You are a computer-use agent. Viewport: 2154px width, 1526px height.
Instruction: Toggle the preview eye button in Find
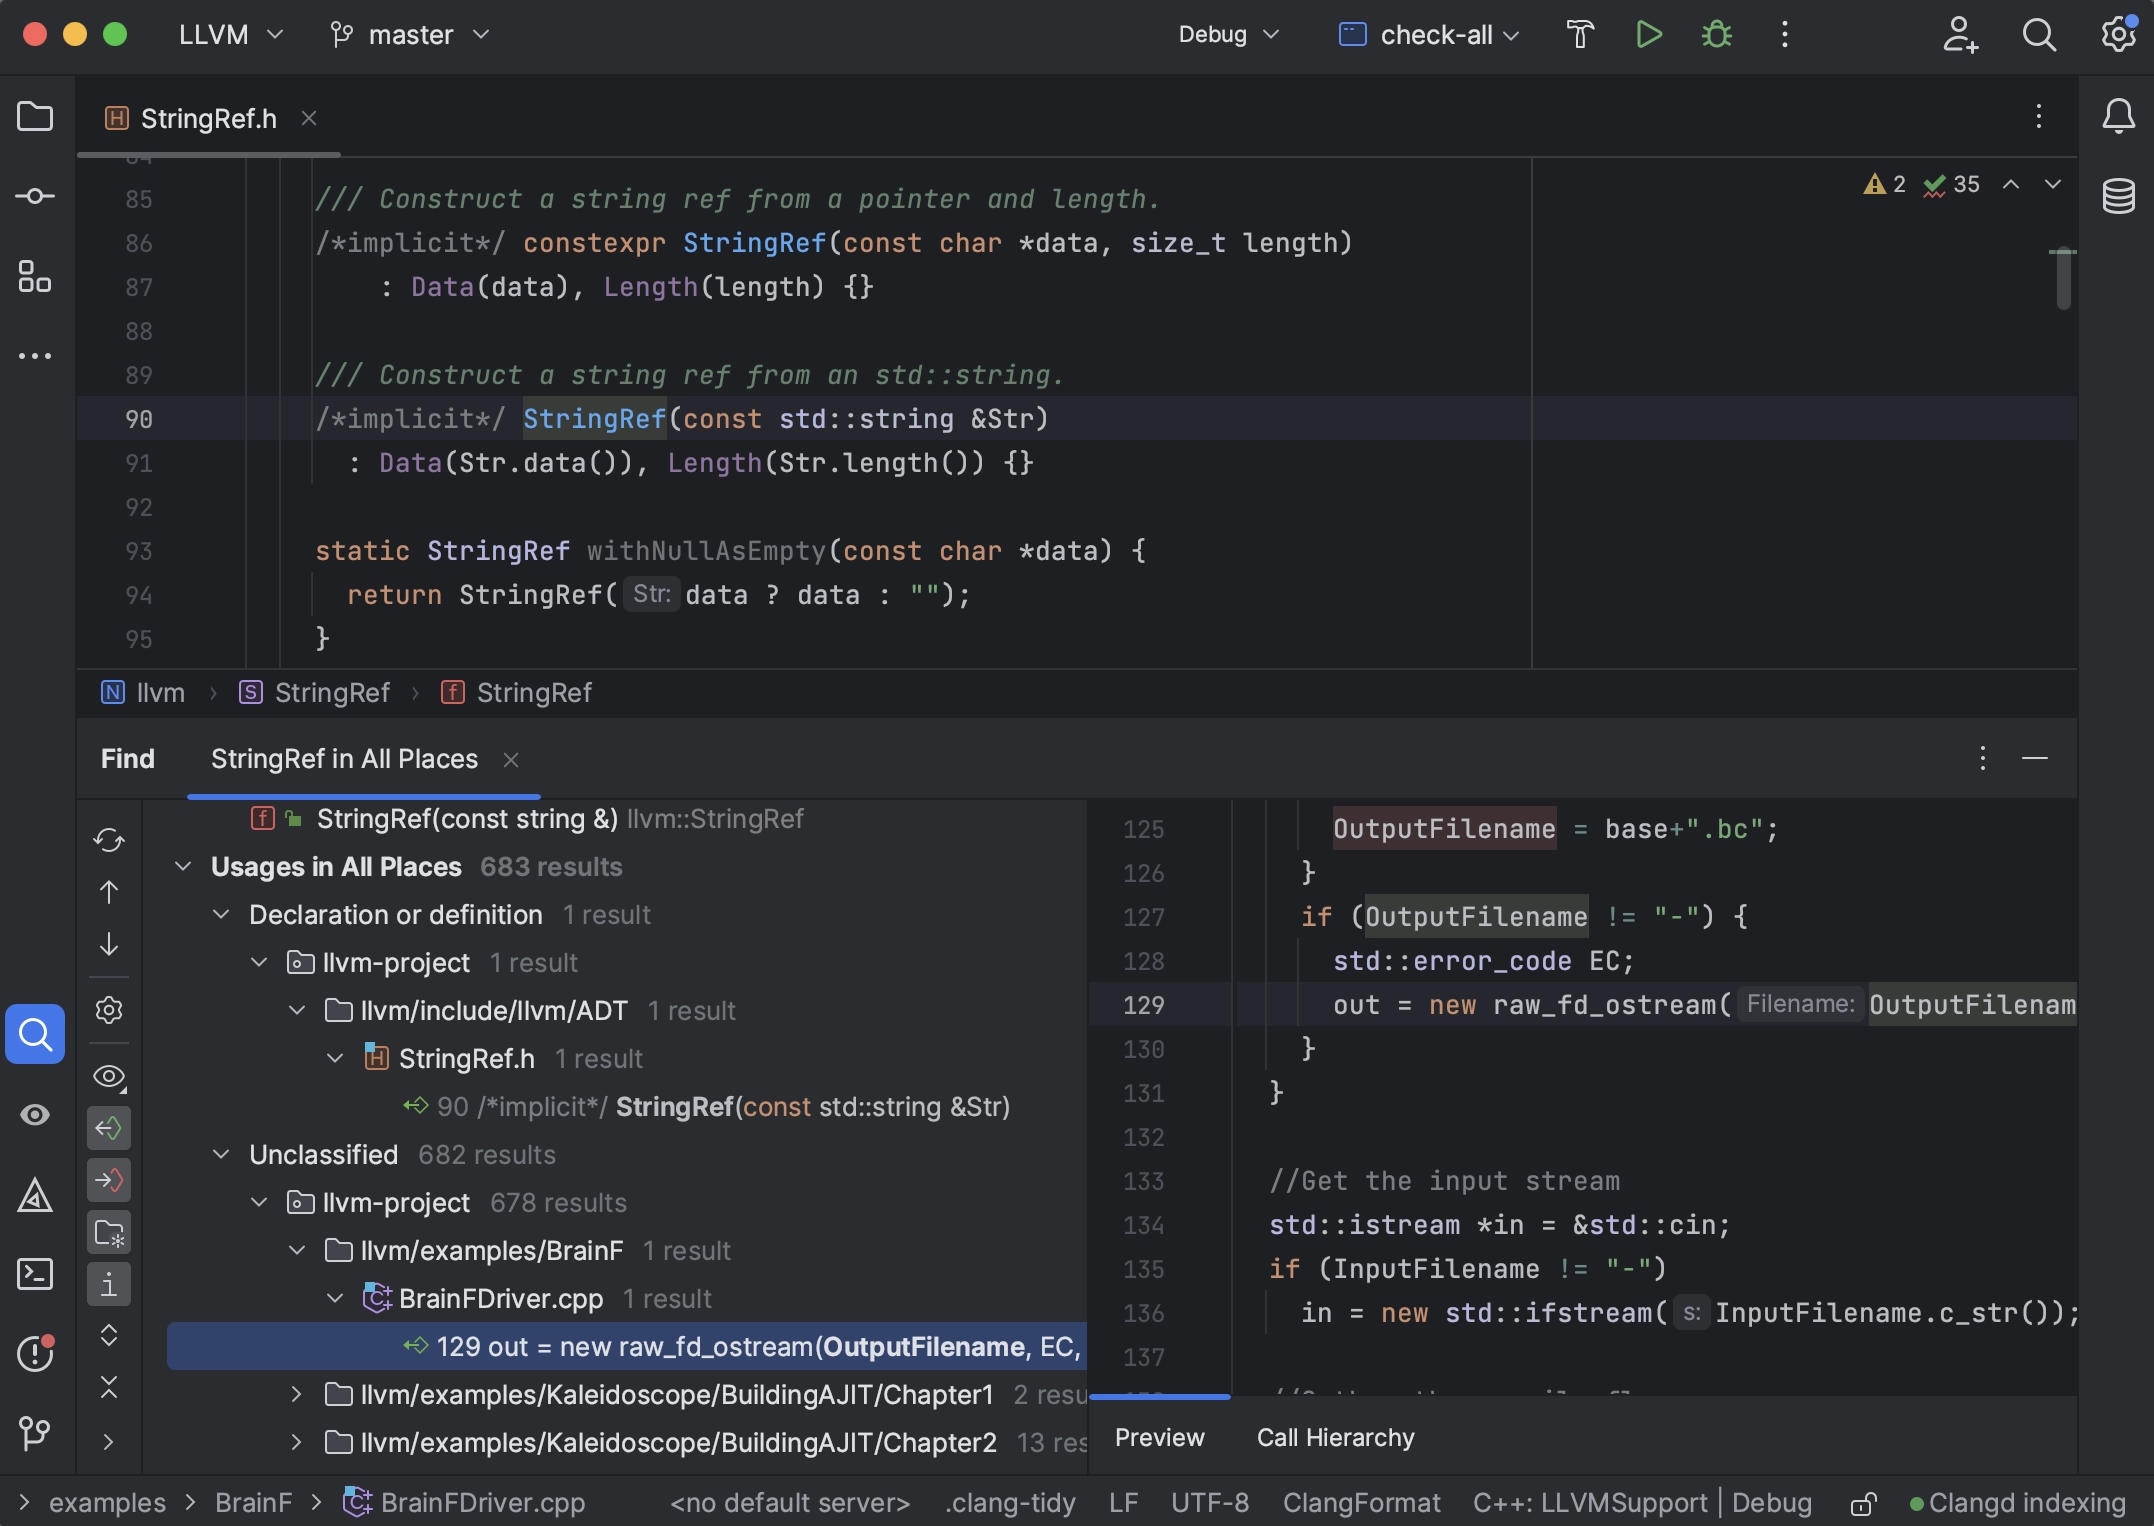point(109,1076)
